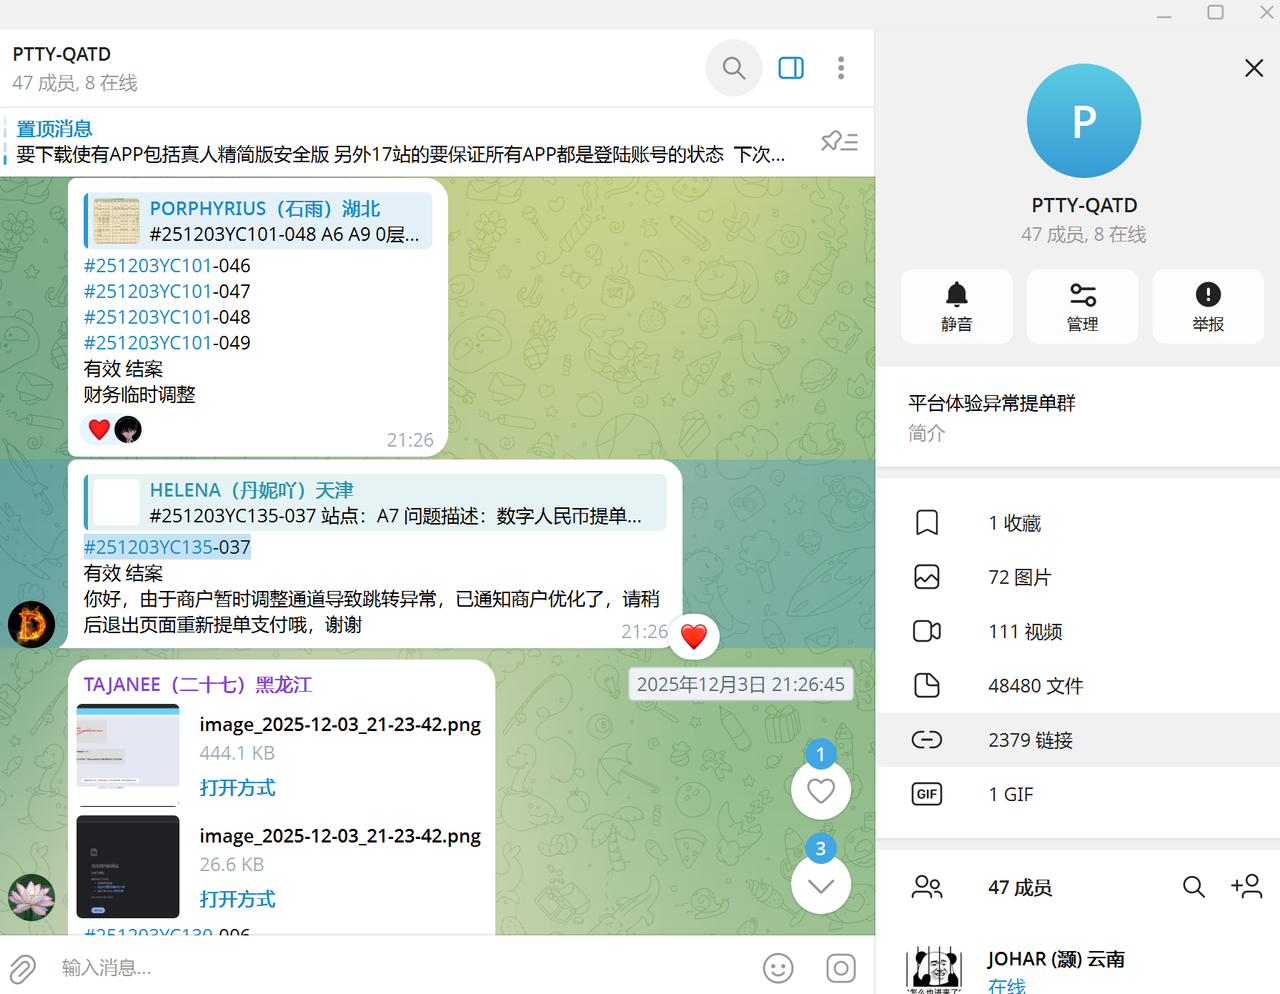1280x994 pixels.
Task: Click the link icon beside 链接
Action: [927, 740]
